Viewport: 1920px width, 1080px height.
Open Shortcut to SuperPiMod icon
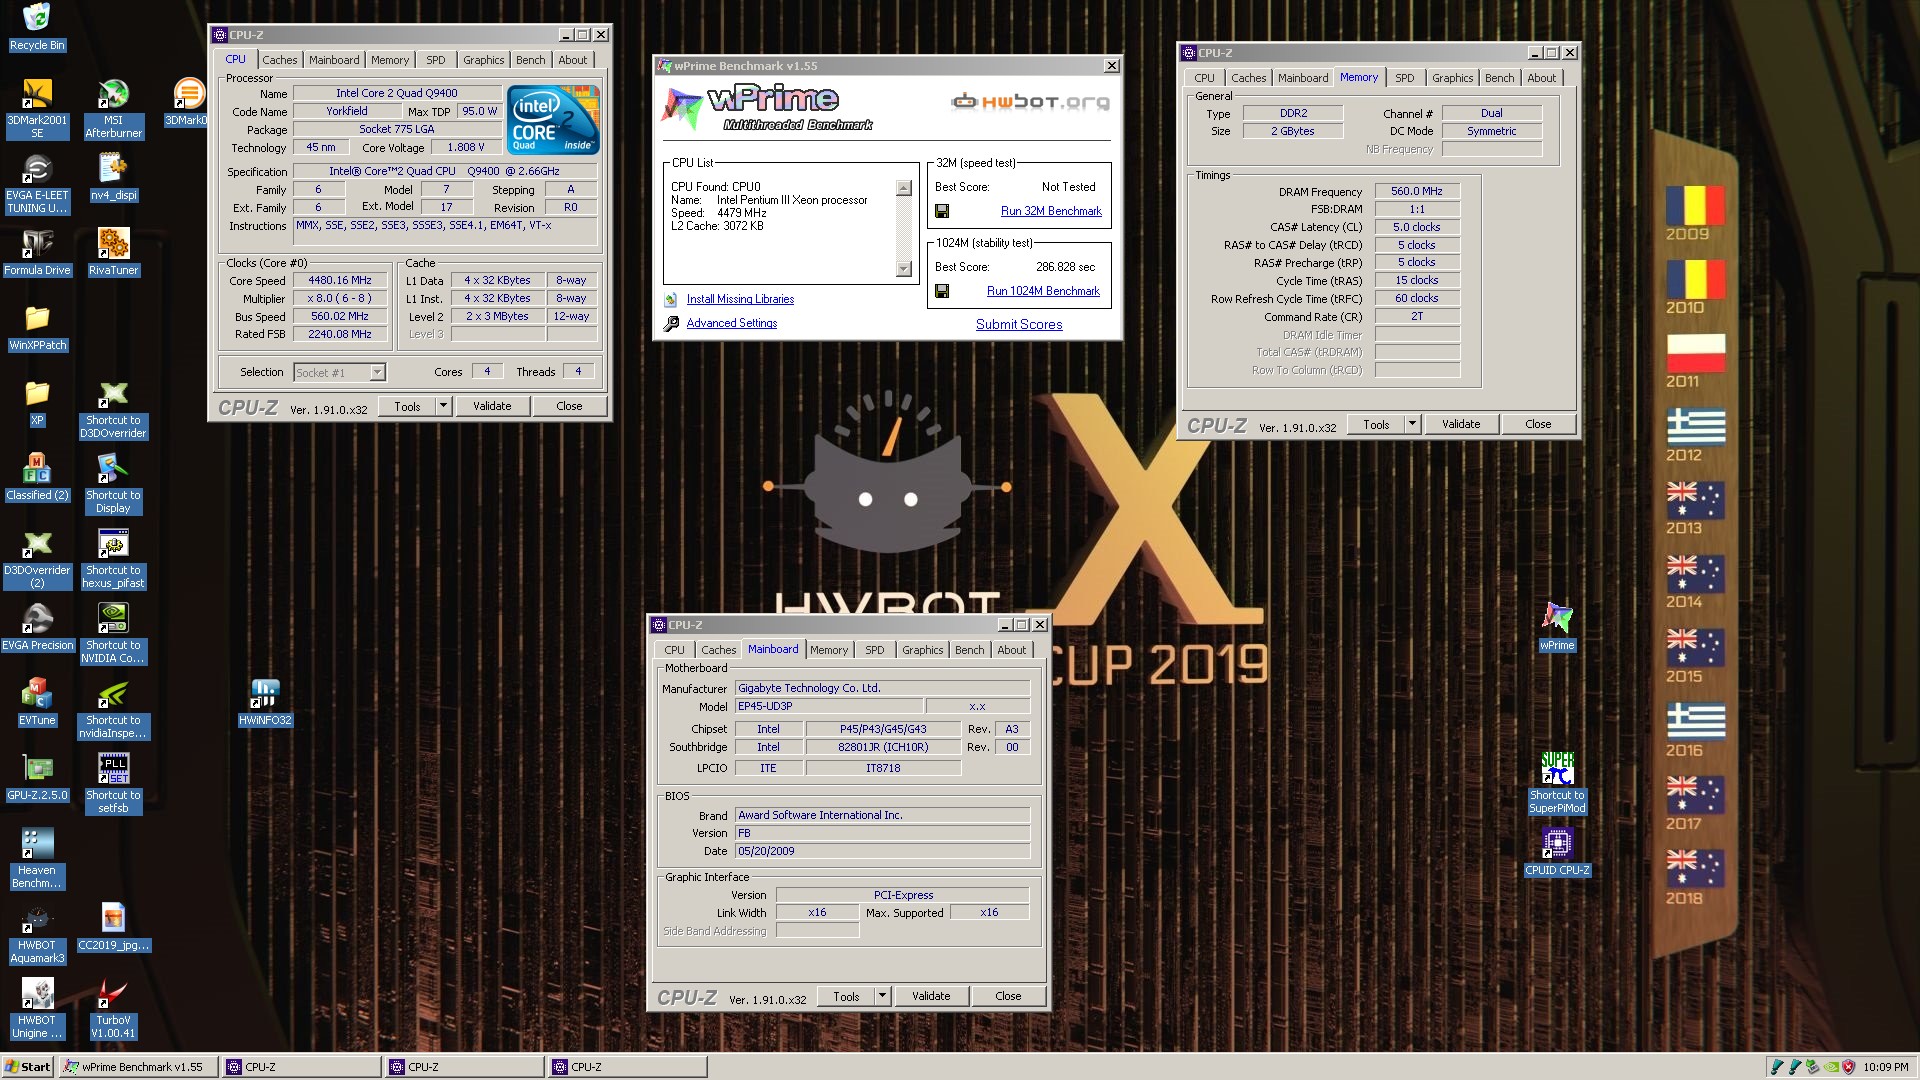click(x=1557, y=784)
